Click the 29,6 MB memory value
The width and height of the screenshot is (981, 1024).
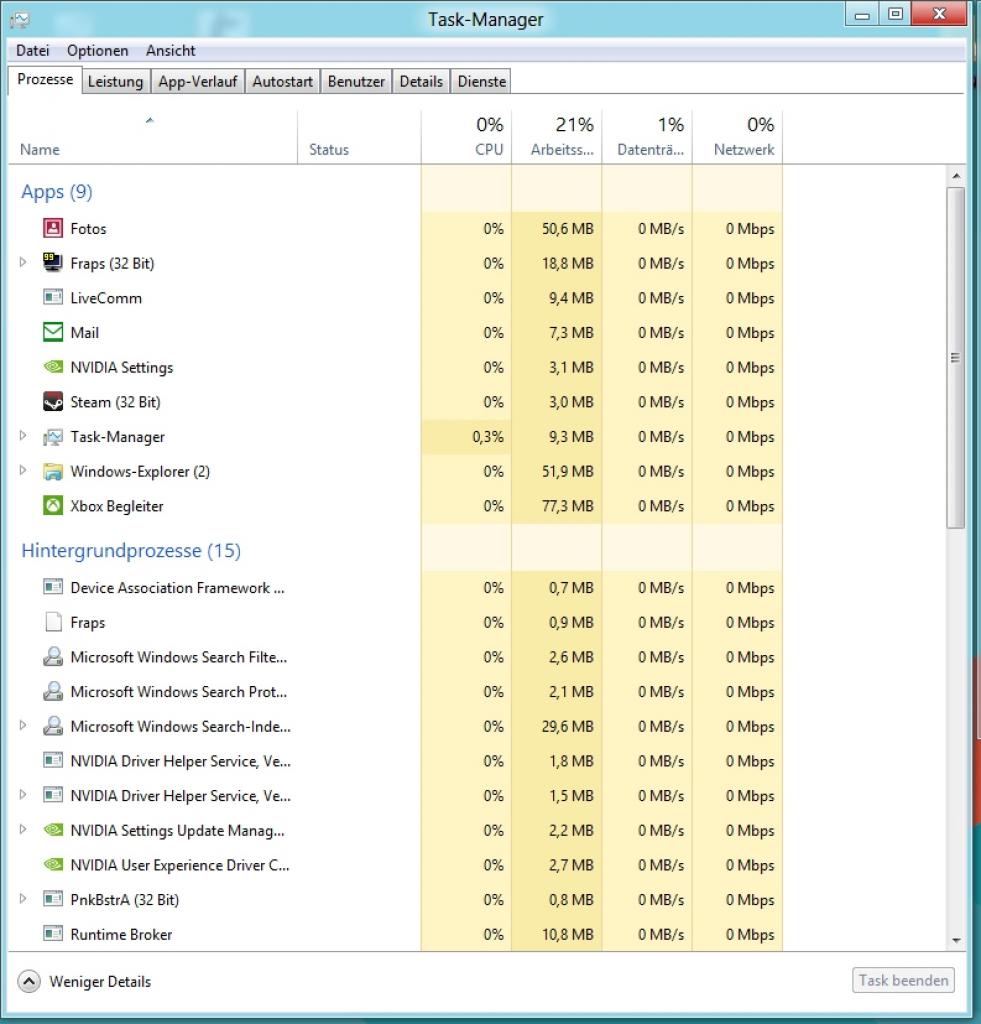[568, 726]
